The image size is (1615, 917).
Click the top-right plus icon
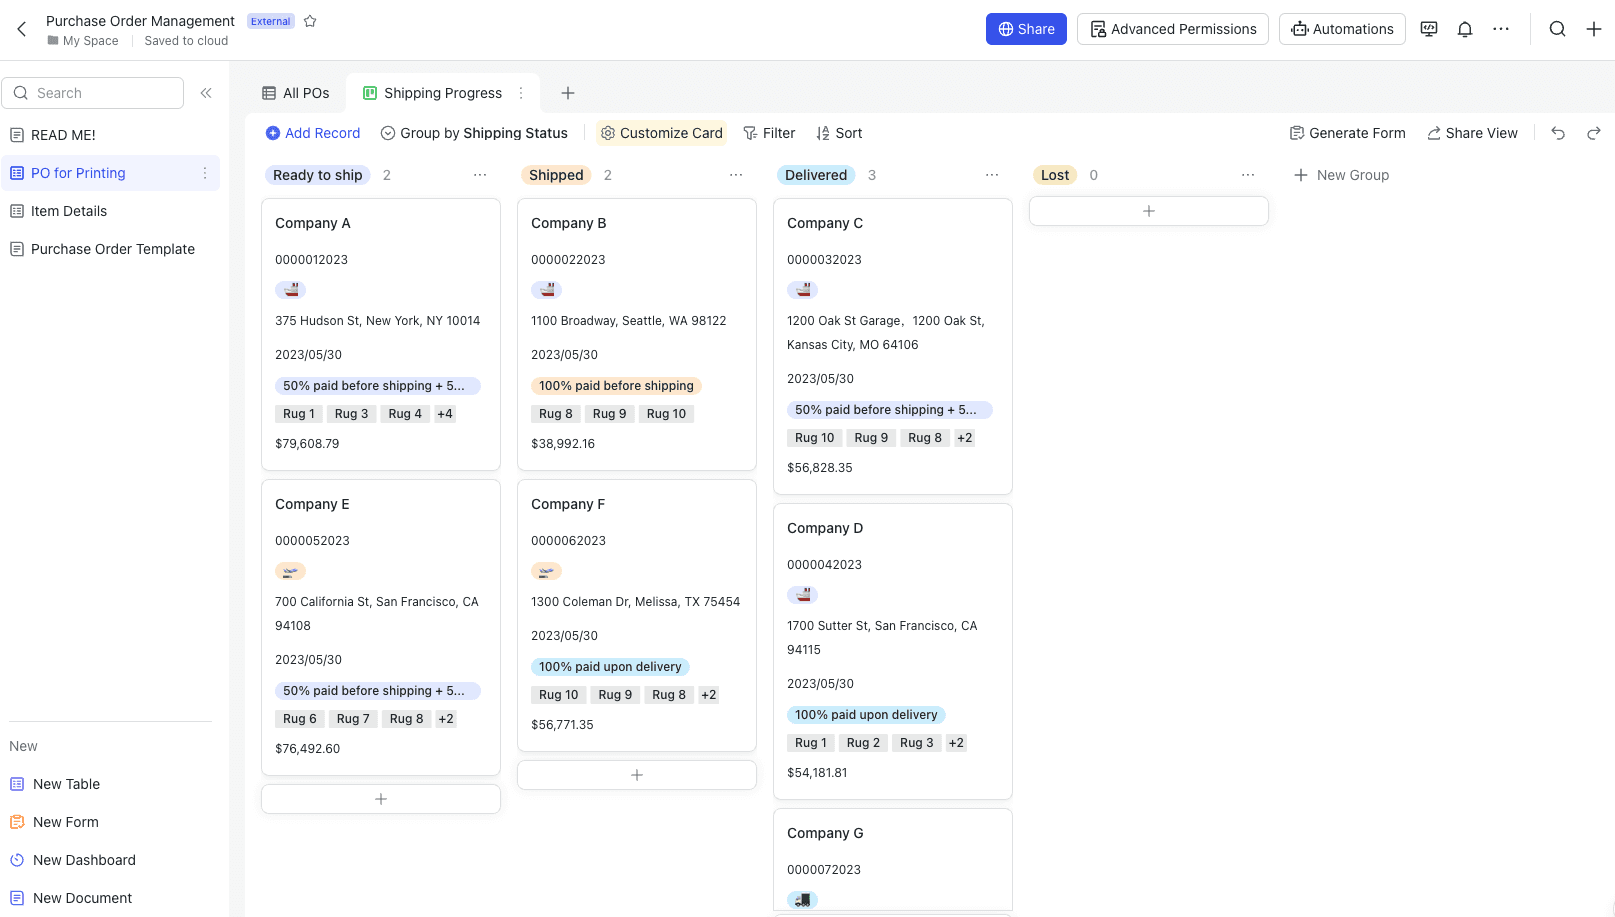[x=1594, y=29]
